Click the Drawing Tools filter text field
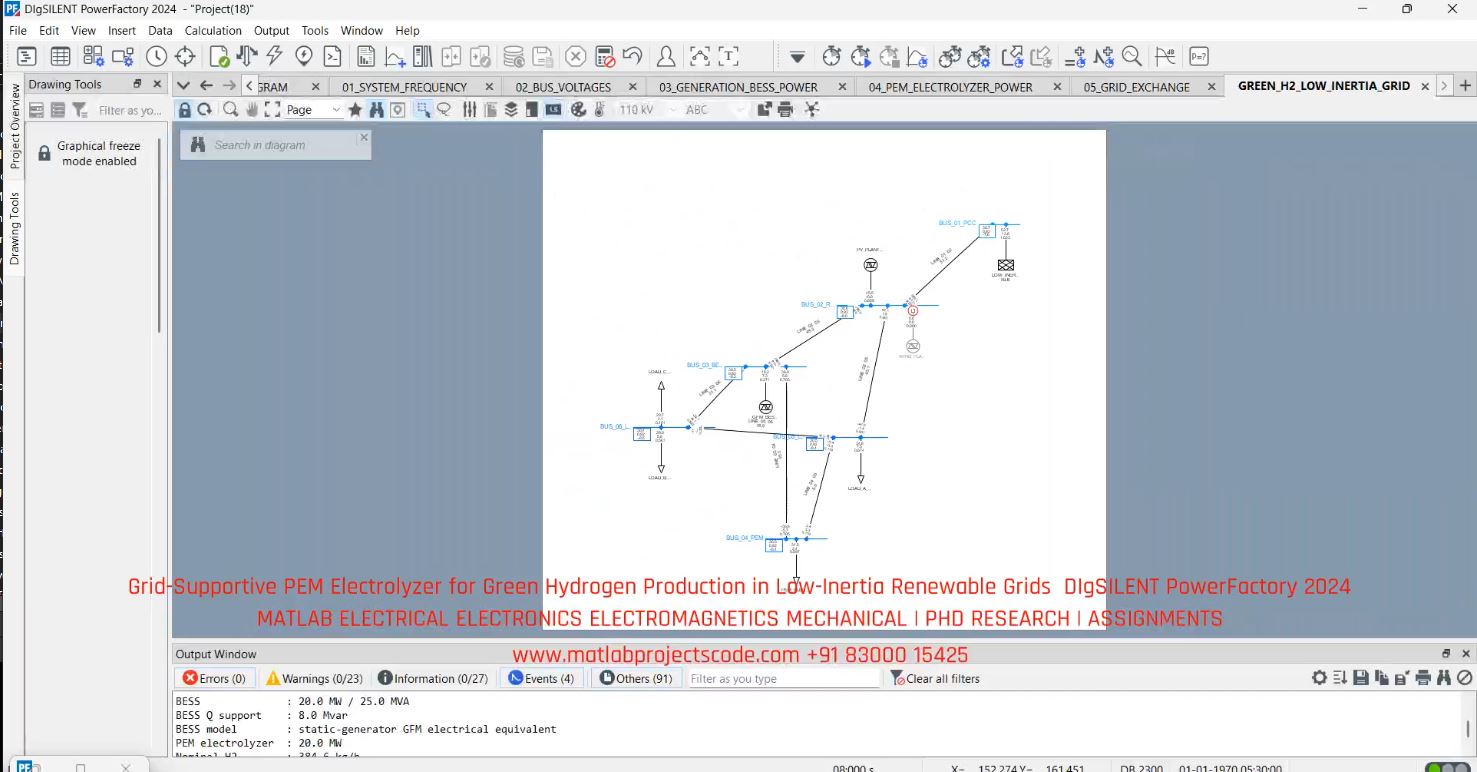Viewport: 1477px width, 772px height. click(129, 110)
